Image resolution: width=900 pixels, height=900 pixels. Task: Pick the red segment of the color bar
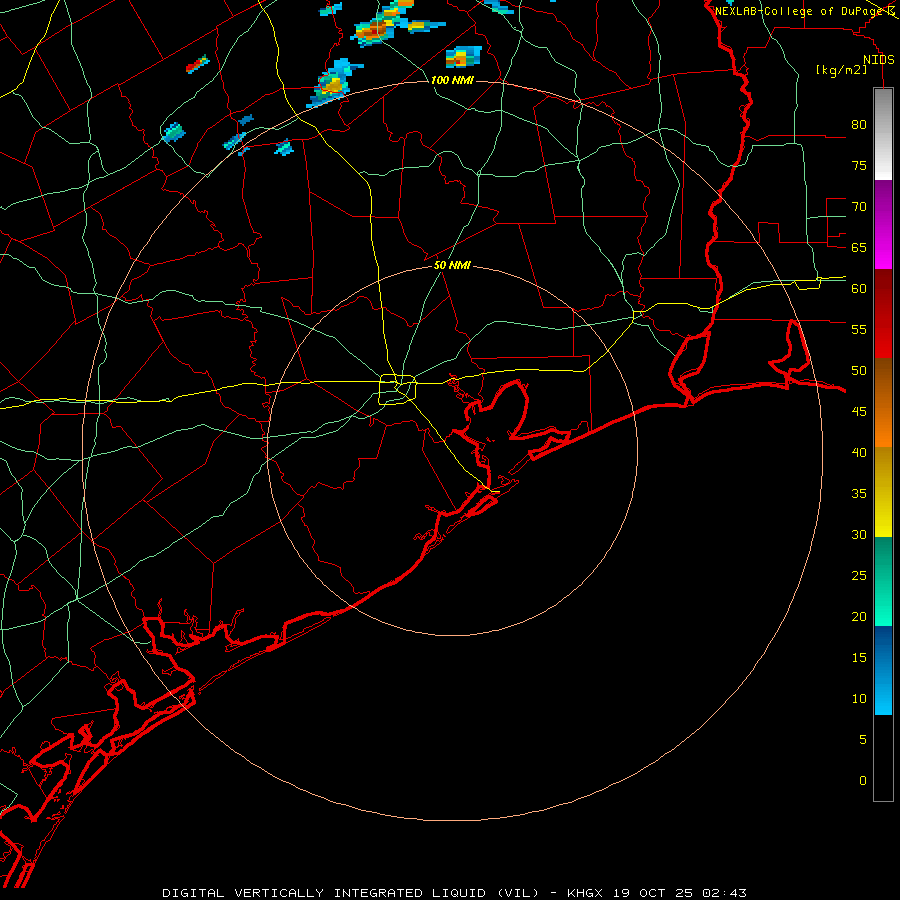click(883, 313)
